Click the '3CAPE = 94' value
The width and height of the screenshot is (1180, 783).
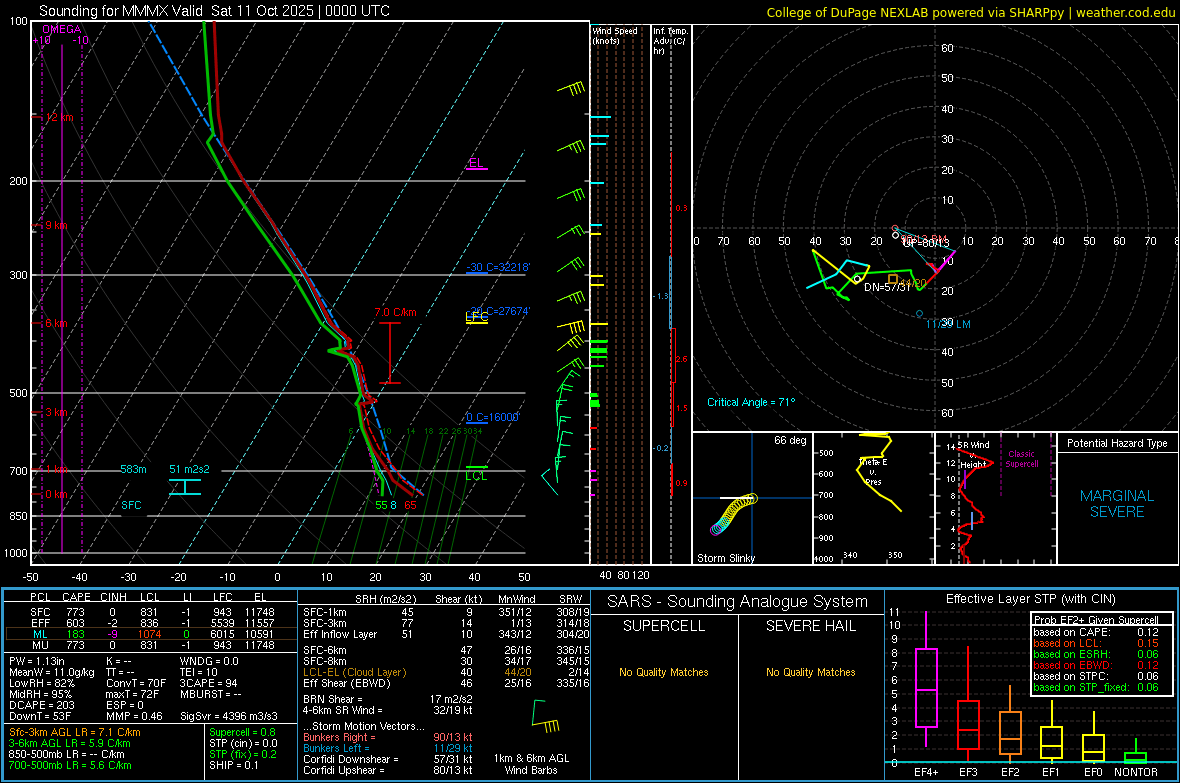tap(208, 683)
